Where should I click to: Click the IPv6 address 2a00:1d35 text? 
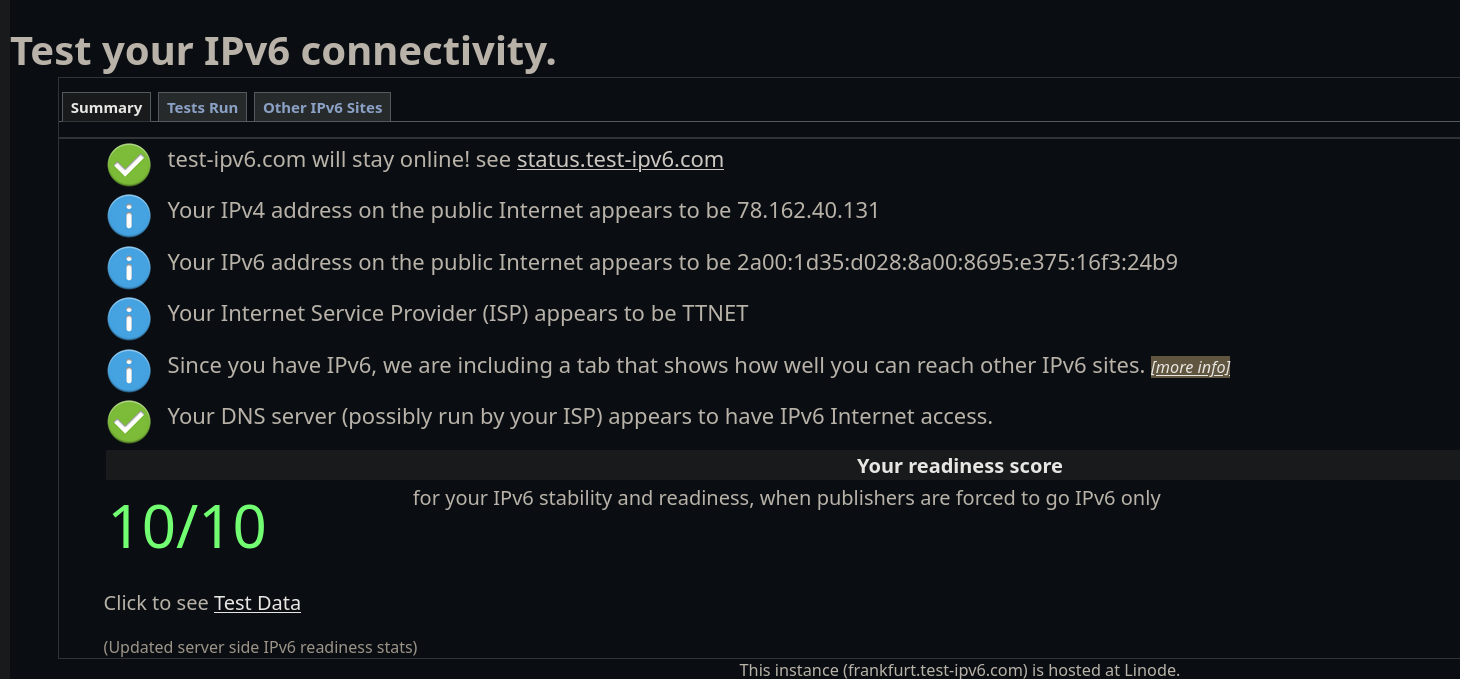click(957, 263)
